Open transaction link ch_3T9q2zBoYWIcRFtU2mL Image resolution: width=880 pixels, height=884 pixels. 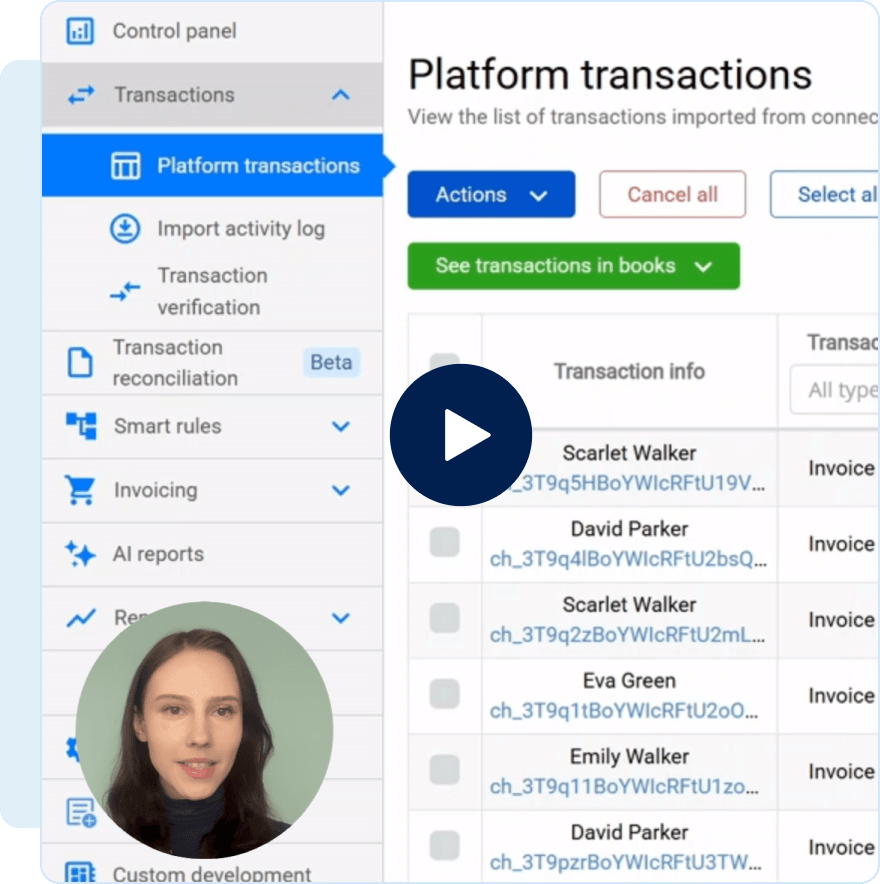(627, 635)
